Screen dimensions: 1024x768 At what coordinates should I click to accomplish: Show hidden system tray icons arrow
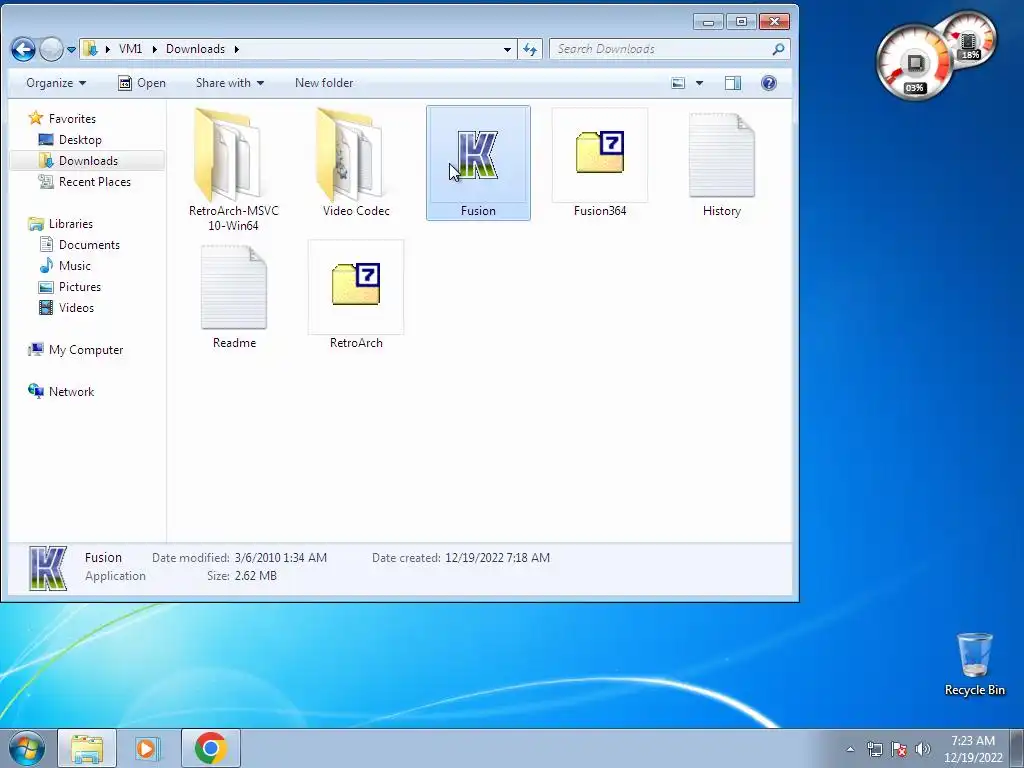tap(850, 749)
